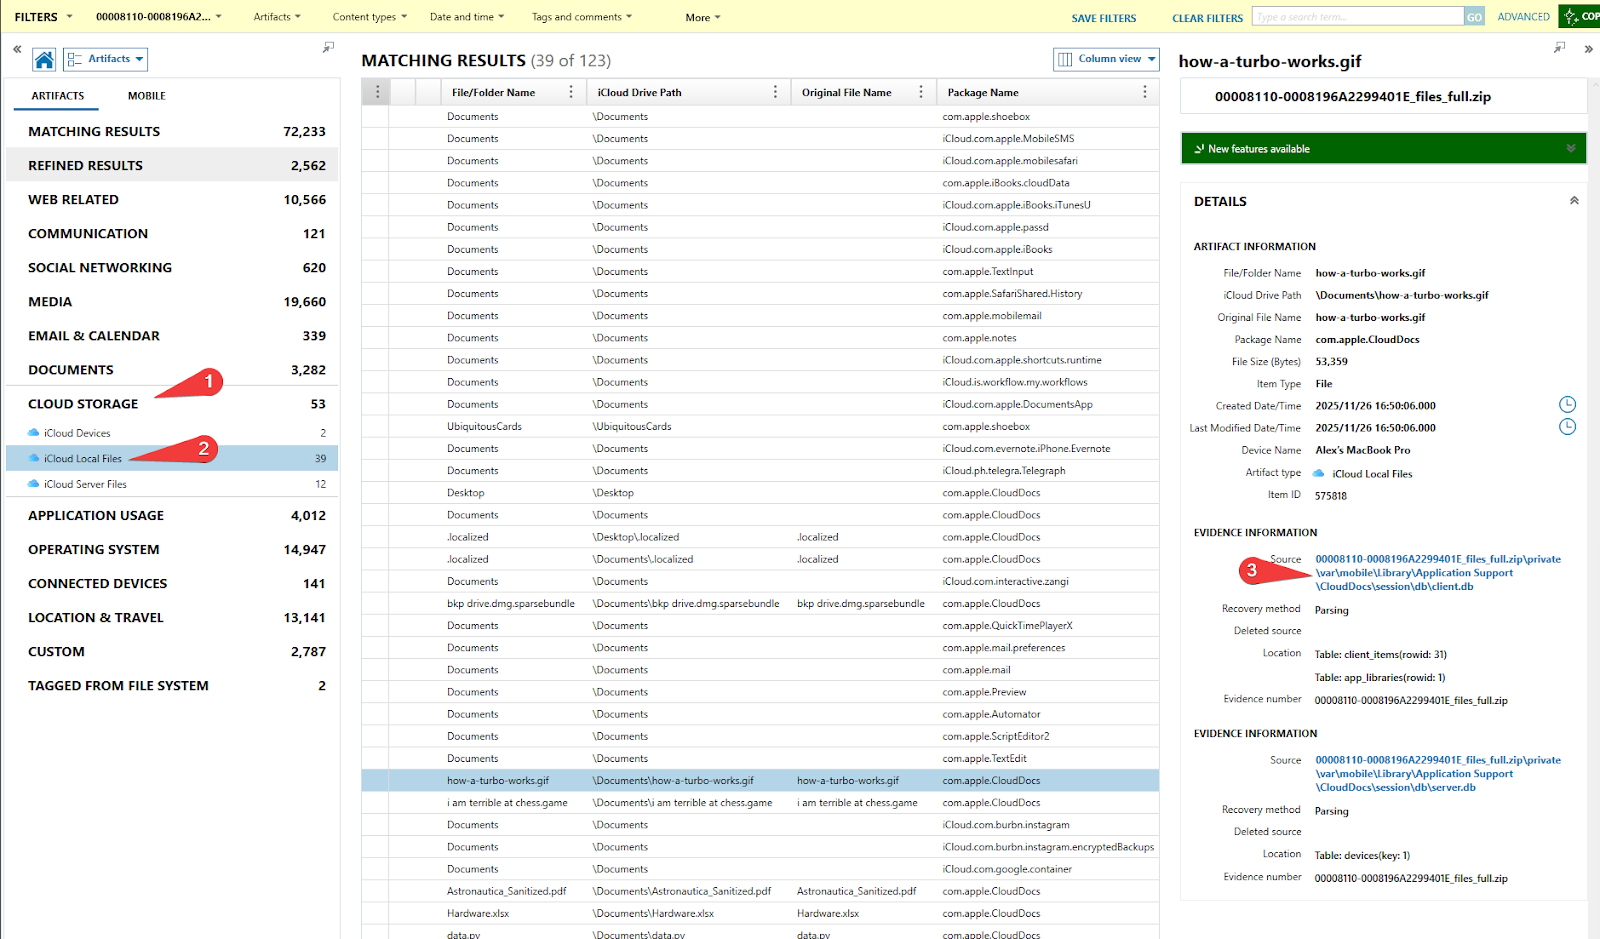This screenshot has height=939, width=1600.
Task: Select the CUSTOM category
Action: click(x=172, y=651)
